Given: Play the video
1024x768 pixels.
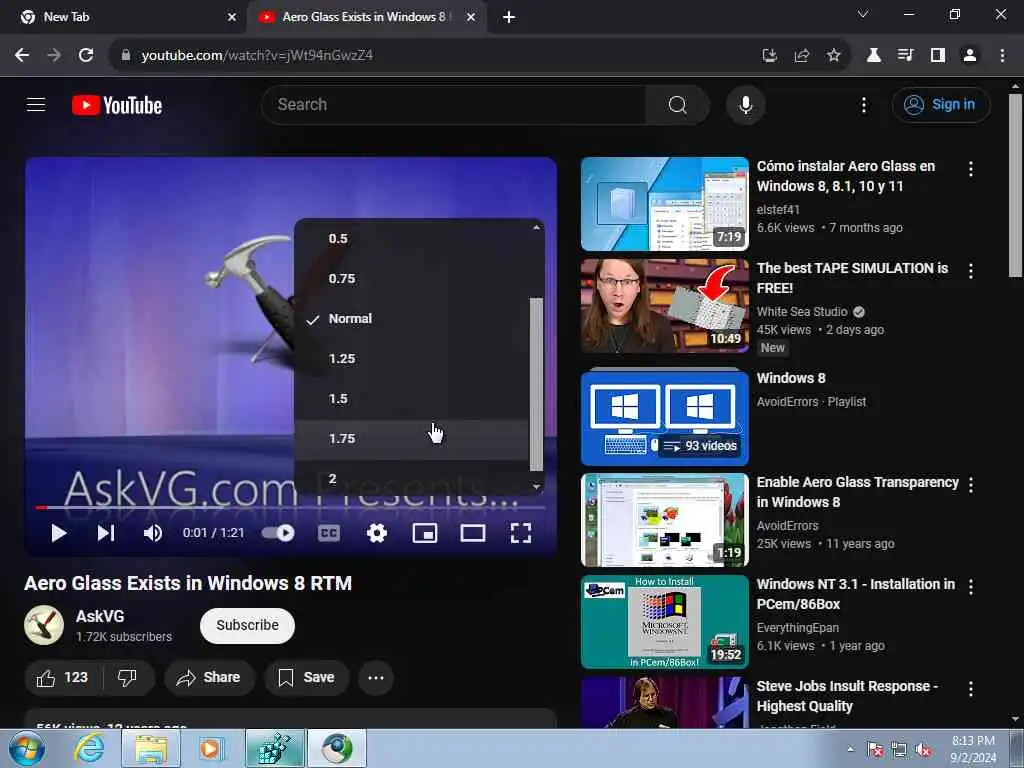Looking at the screenshot, I should coord(59,533).
